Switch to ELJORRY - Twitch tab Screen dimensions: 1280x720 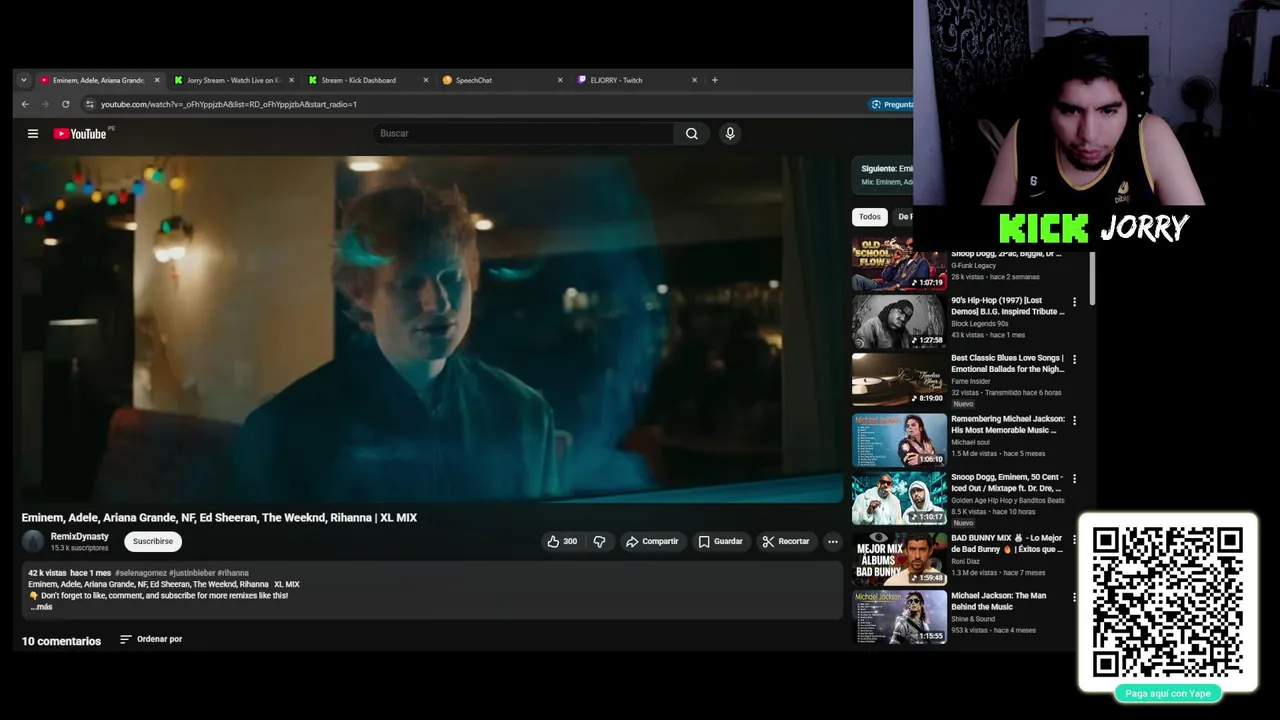[636, 80]
